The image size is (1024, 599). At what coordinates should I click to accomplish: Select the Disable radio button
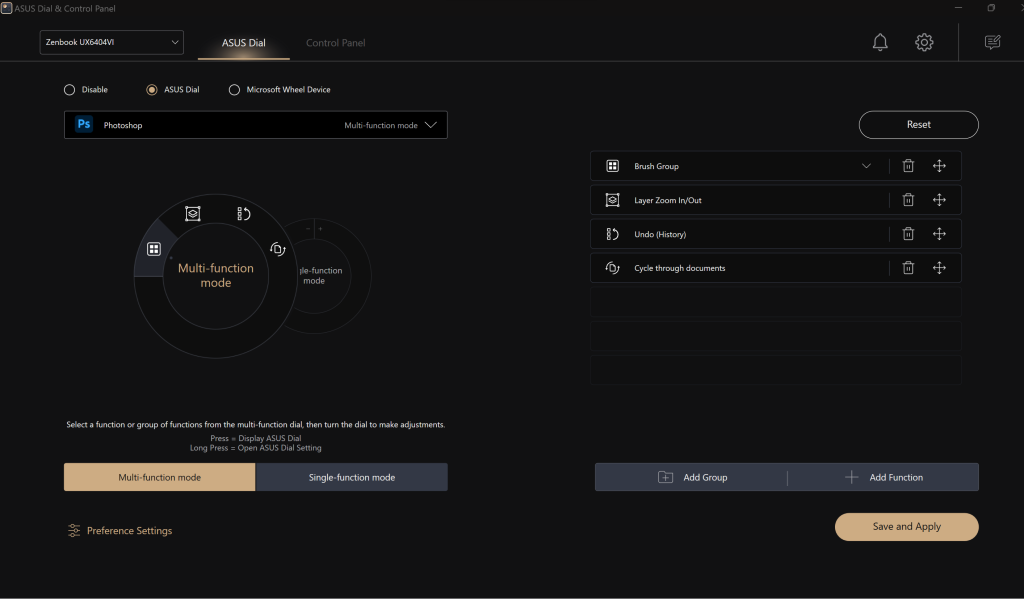(70, 90)
